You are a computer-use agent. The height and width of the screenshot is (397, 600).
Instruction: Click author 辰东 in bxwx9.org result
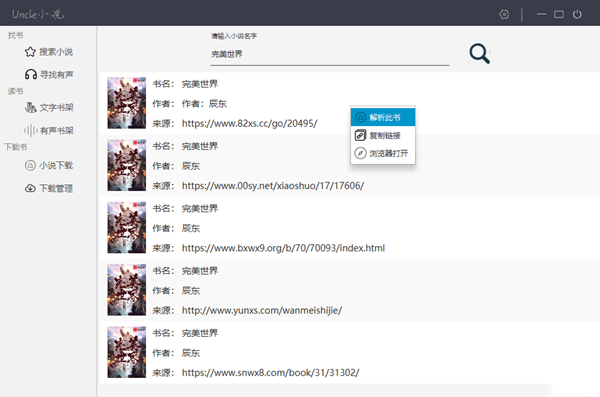(191, 229)
